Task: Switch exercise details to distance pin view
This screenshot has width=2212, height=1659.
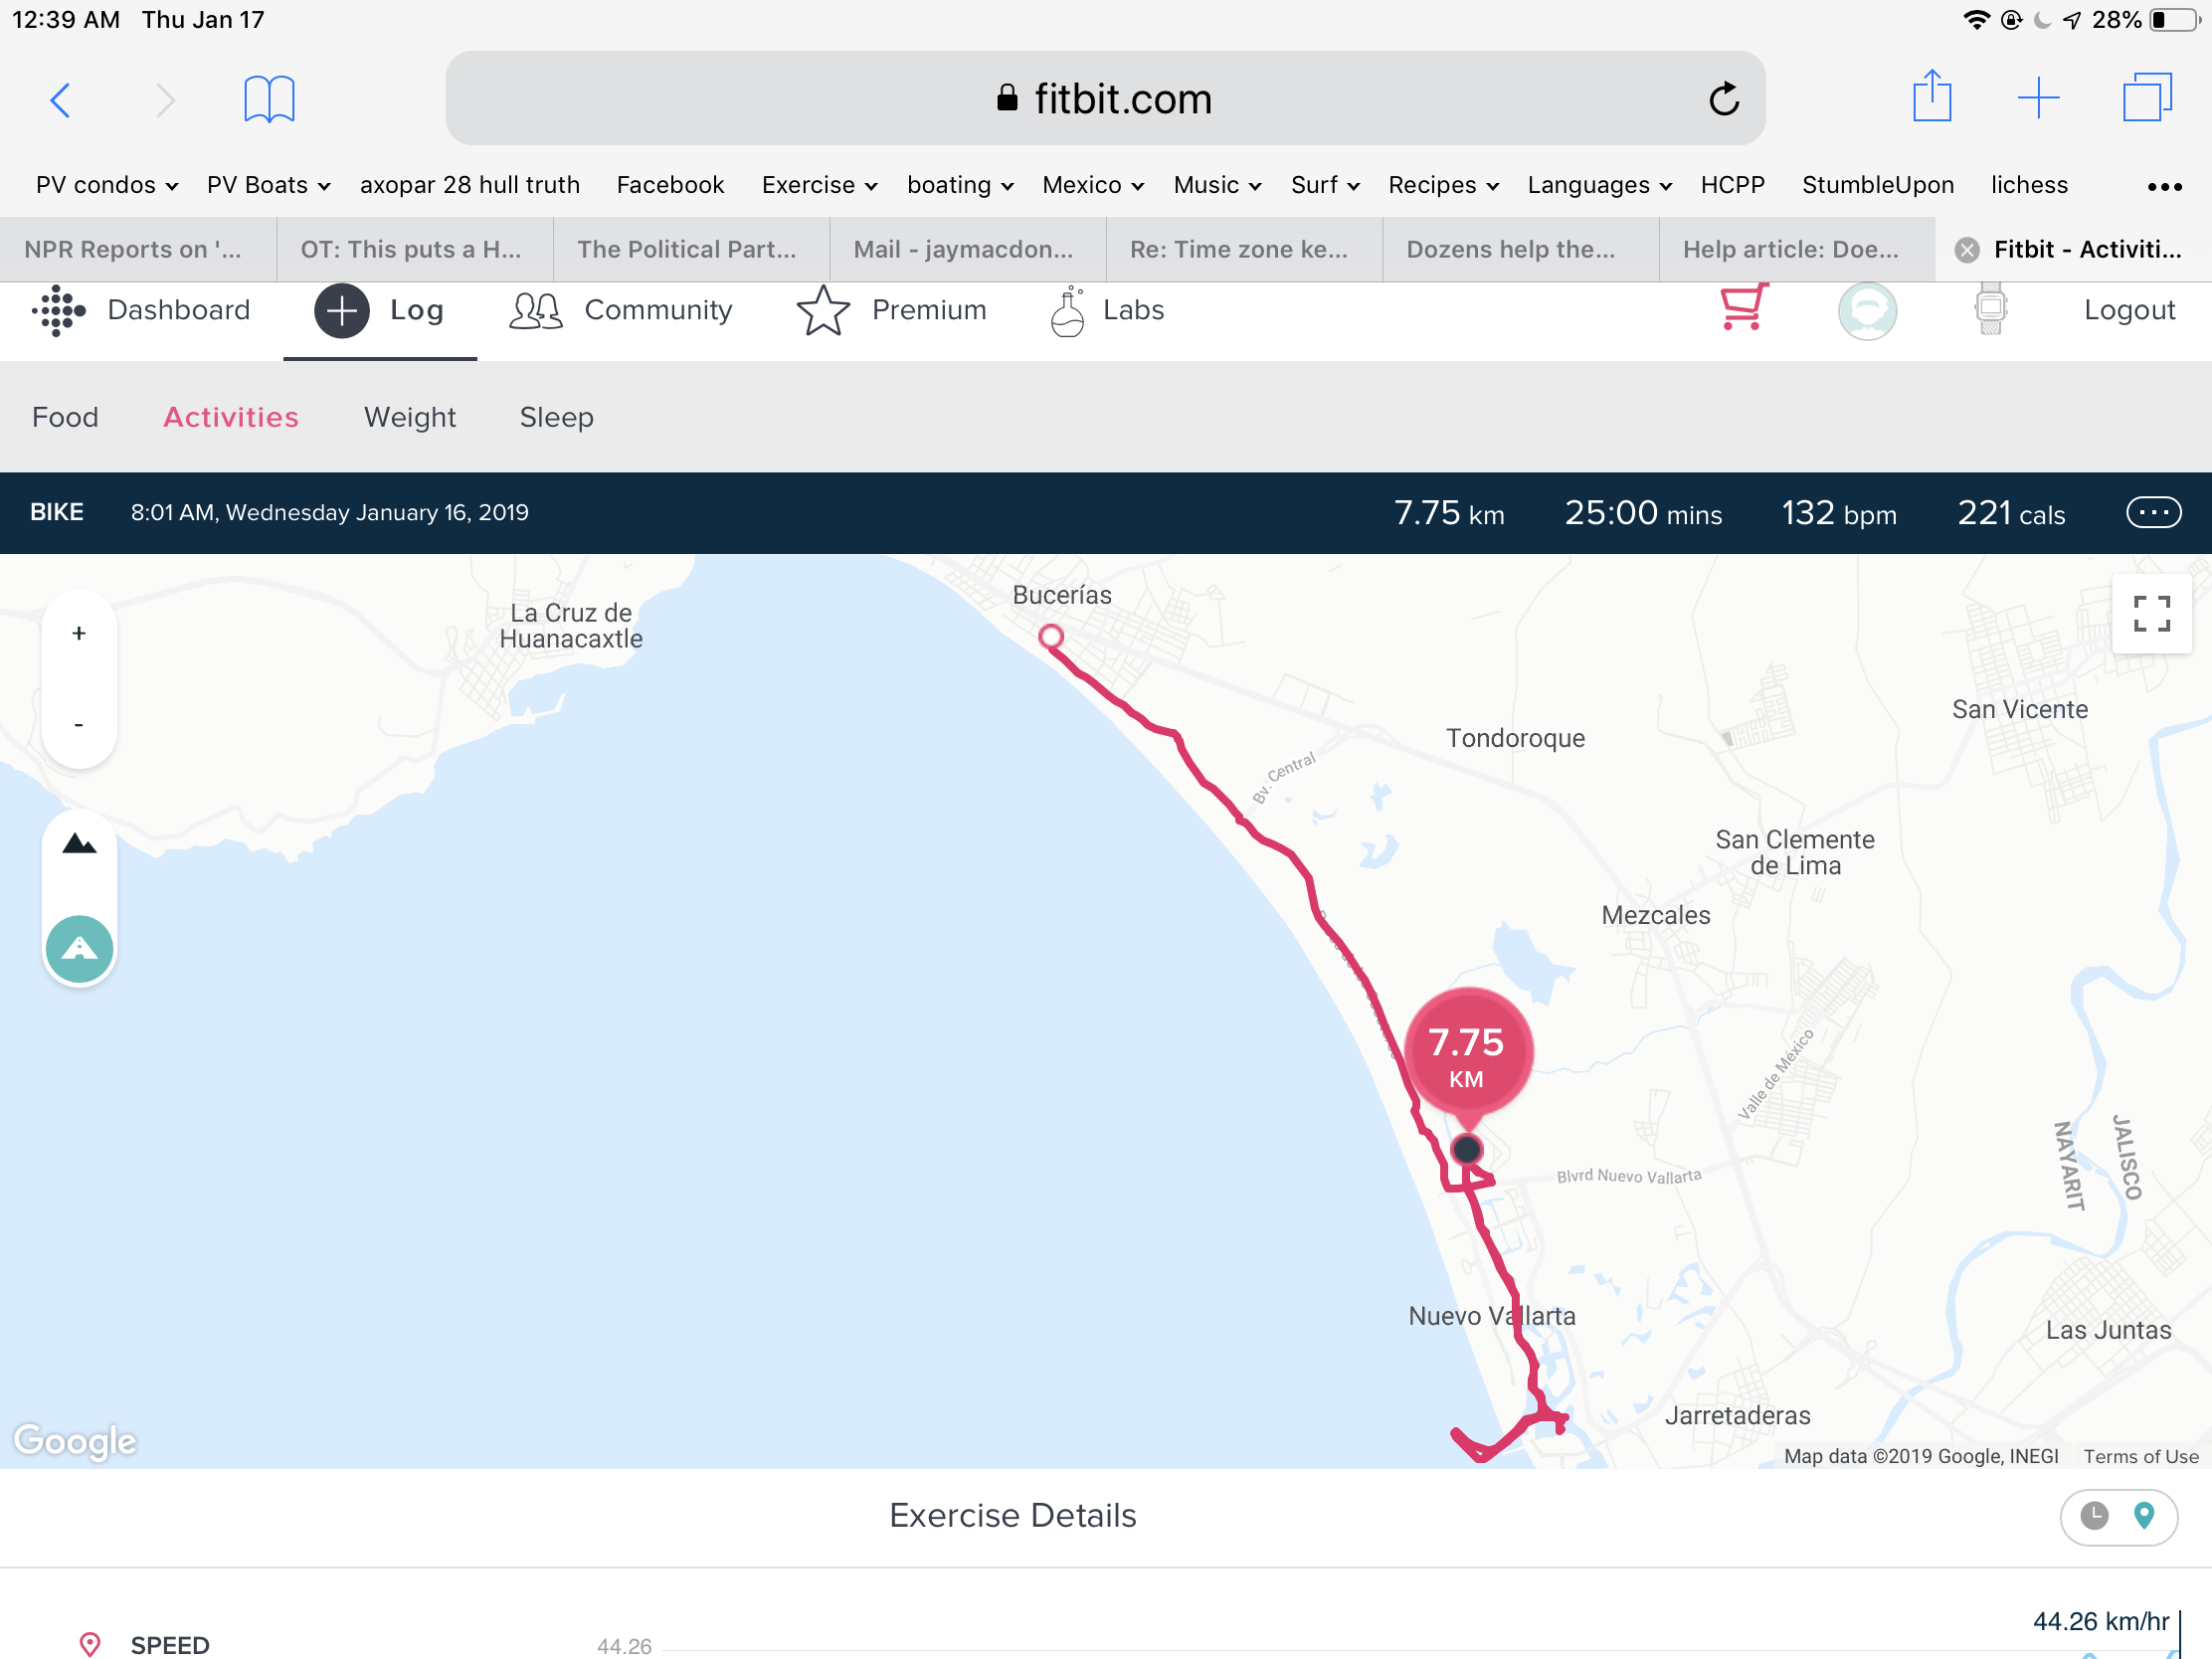Action: [x=2143, y=1516]
